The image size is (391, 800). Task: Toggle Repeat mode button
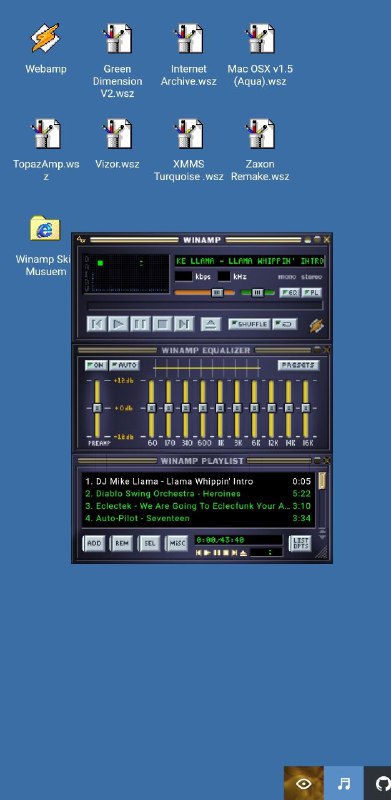[x=285, y=324]
